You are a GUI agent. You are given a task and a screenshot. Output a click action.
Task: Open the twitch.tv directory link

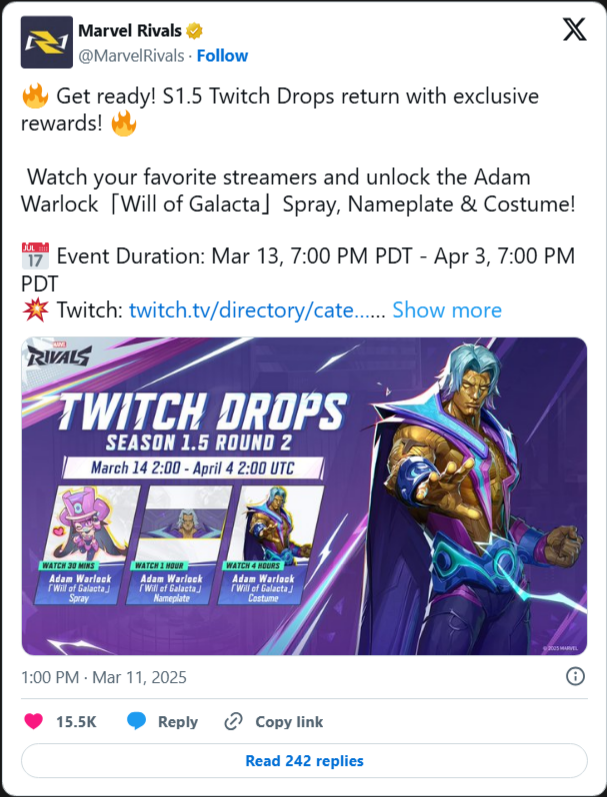coord(257,310)
